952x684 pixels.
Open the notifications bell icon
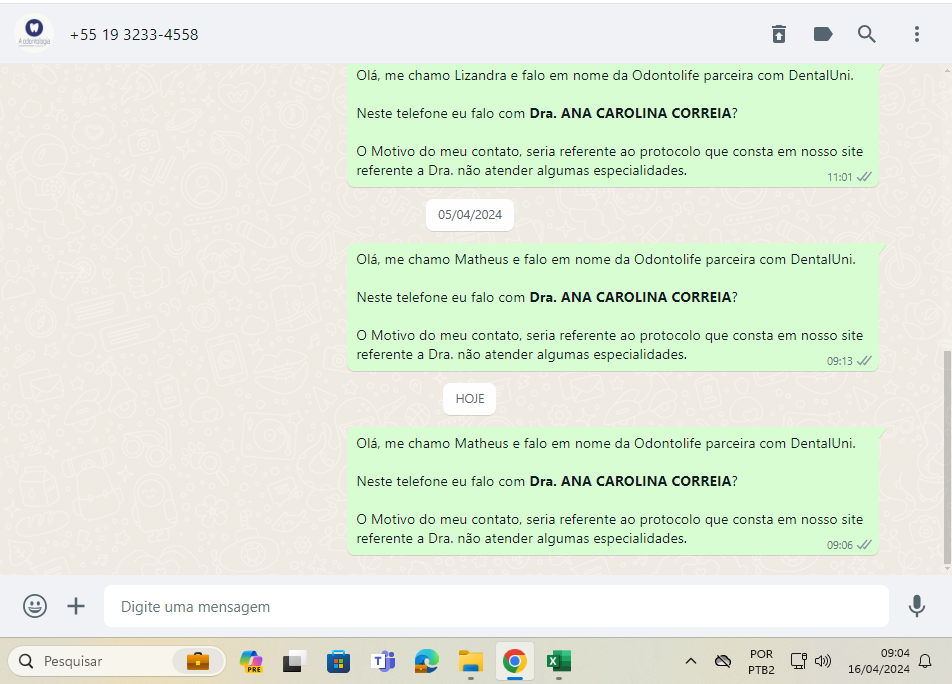click(x=925, y=661)
